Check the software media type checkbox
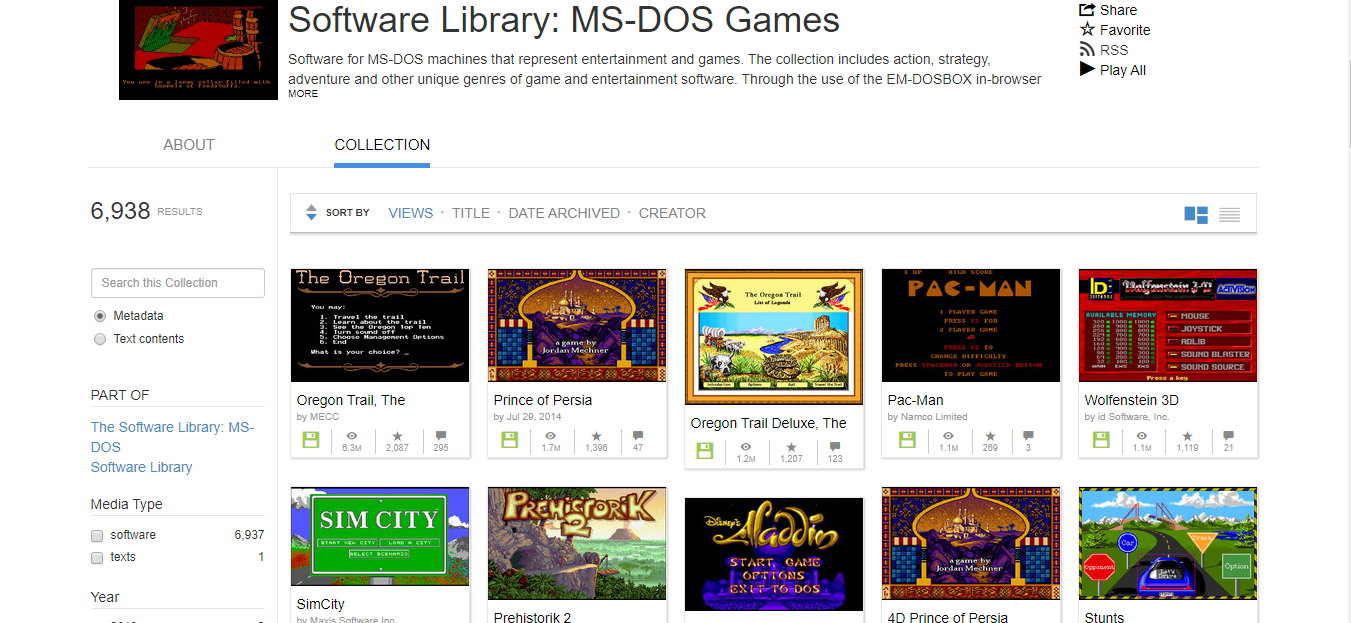 coord(96,534)
